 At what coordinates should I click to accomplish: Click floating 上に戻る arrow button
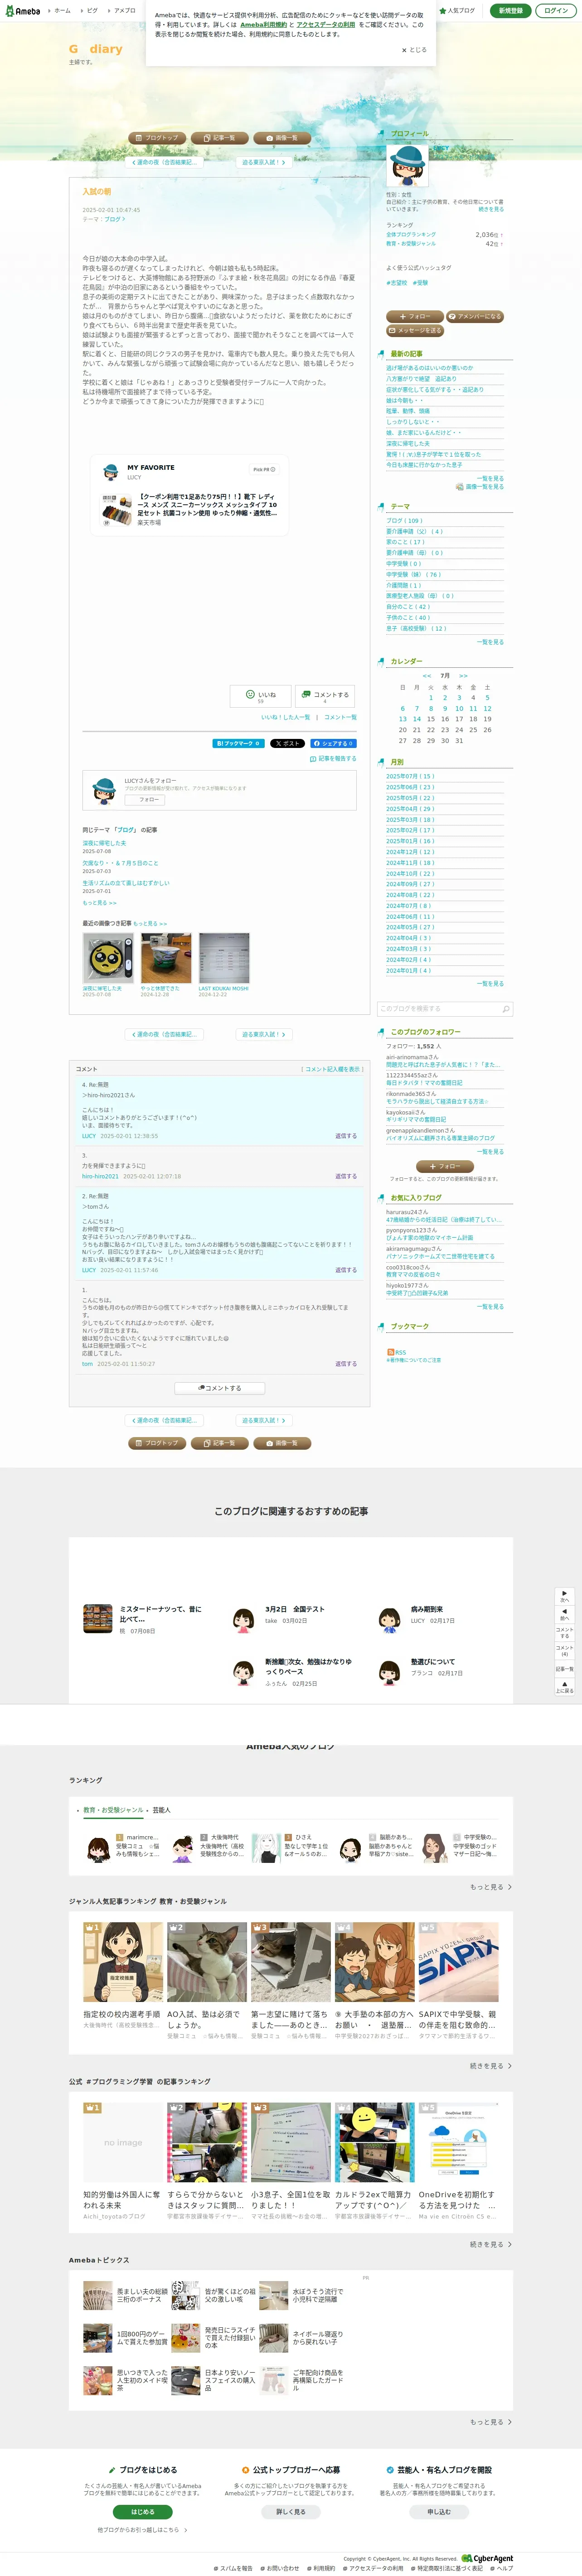coord(564,1686)
